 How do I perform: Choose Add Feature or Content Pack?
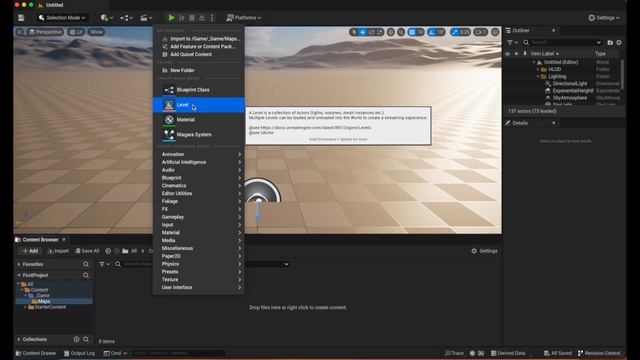pyautogui.click(x=200, y=47)
